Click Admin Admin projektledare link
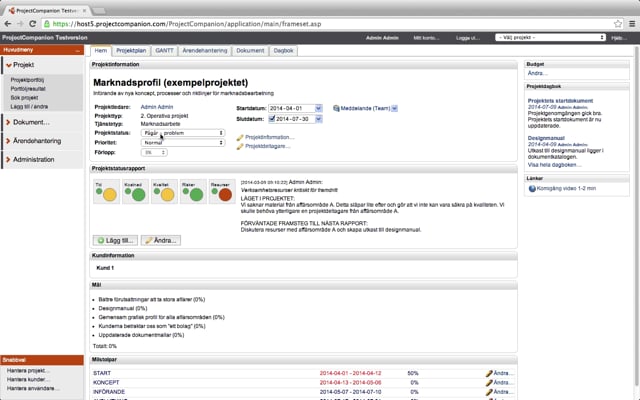Image resolution: width=640 pixels, height=400 pixels. click(x=157, y=107)
